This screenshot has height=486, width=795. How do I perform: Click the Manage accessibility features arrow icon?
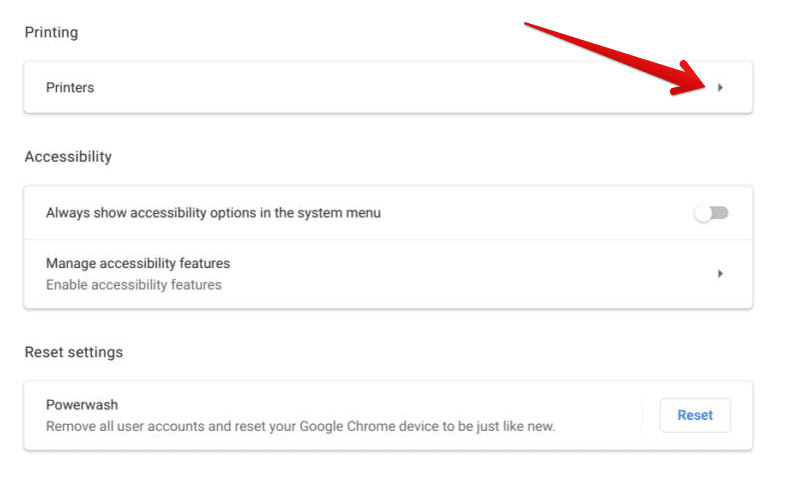click(720, 274)
